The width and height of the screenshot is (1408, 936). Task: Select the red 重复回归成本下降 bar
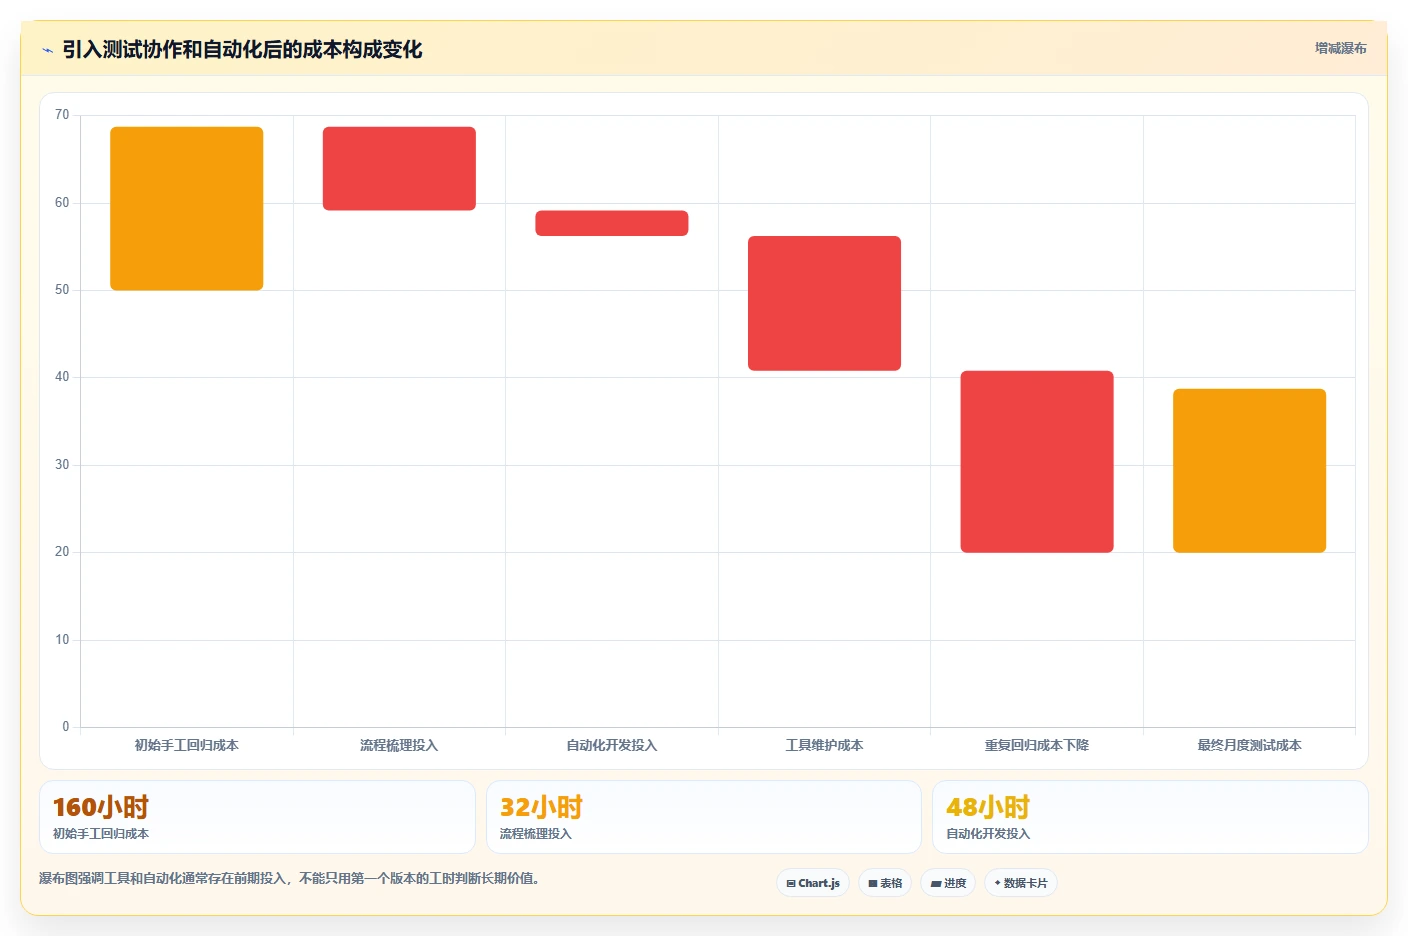click(x=1037, y=461)
